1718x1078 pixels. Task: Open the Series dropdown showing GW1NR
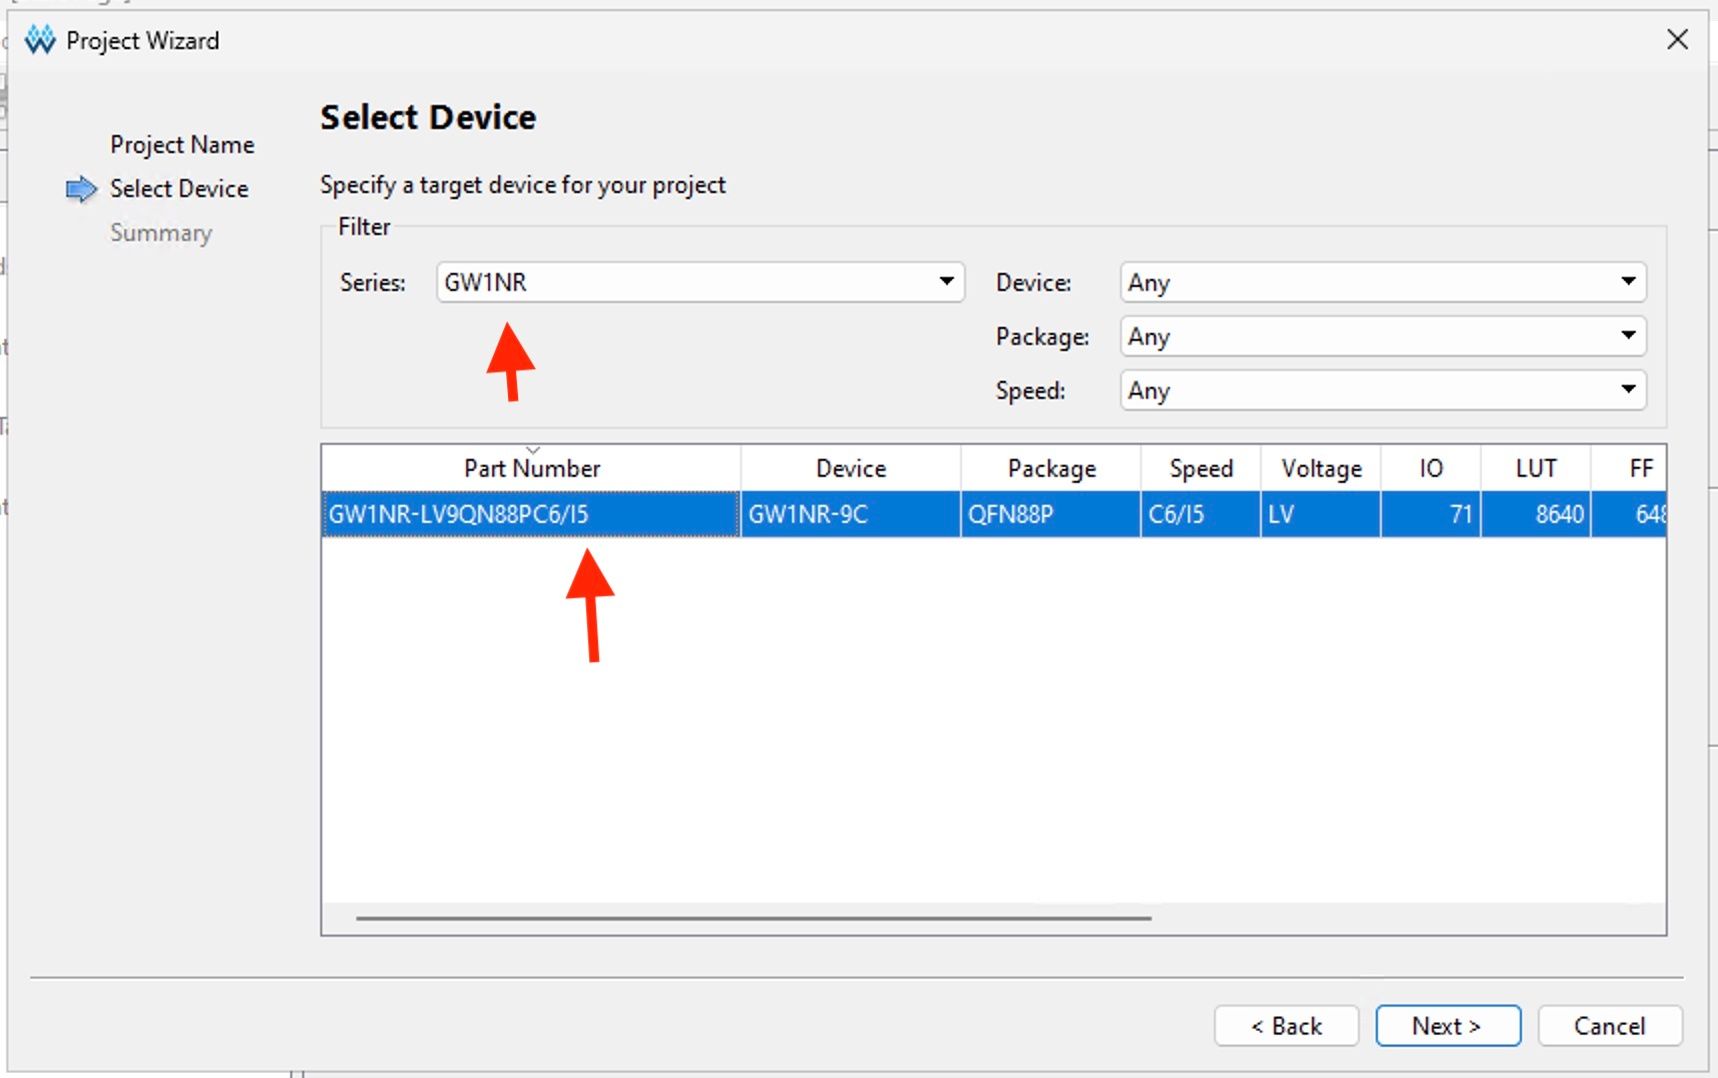pyautogui.click(x=700, y=282)
